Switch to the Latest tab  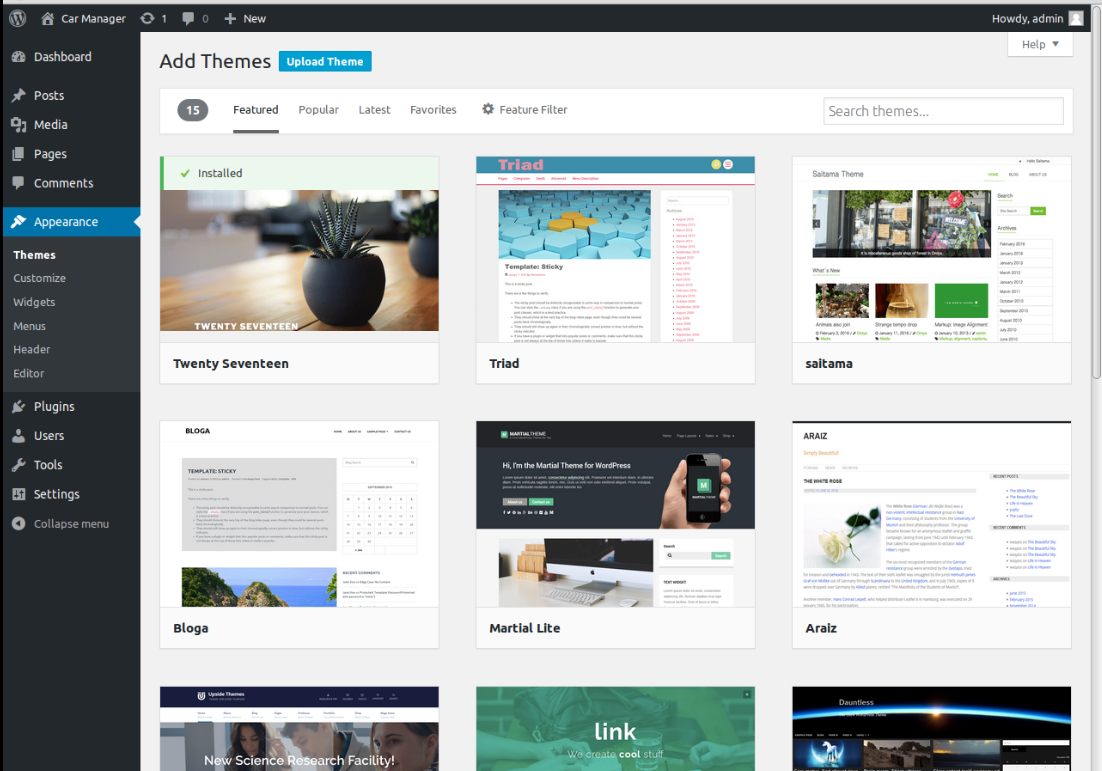(x=374, y=110)
